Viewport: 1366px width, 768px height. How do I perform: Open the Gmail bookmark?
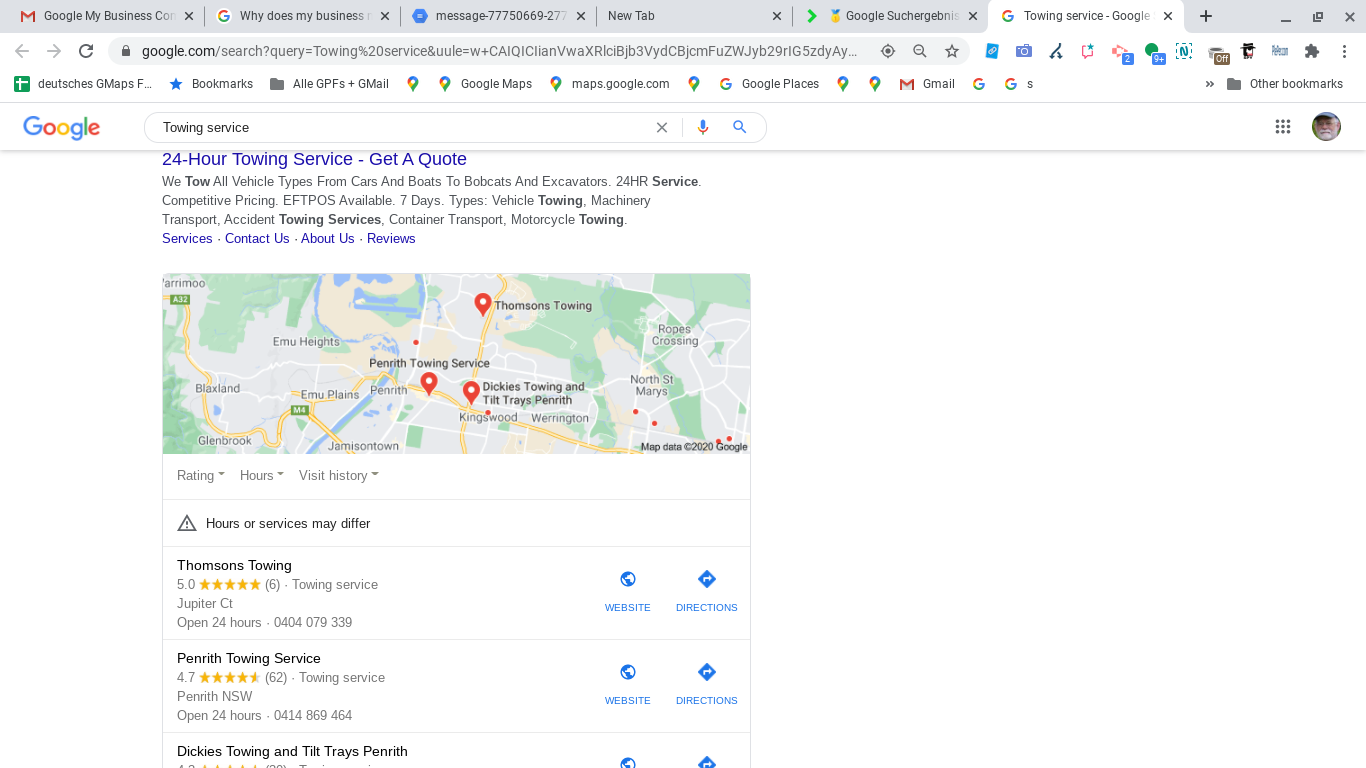point(927,84)
